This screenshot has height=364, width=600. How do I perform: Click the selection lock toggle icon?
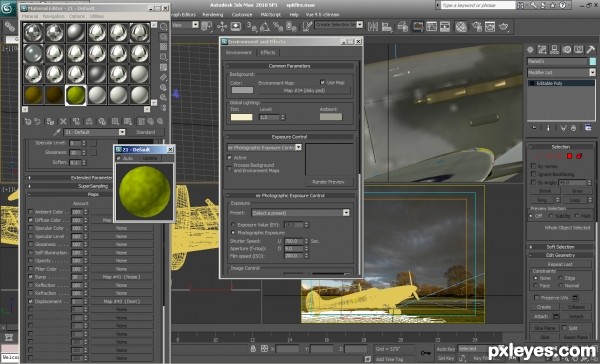pyautogui.click(x=253, y=349)
